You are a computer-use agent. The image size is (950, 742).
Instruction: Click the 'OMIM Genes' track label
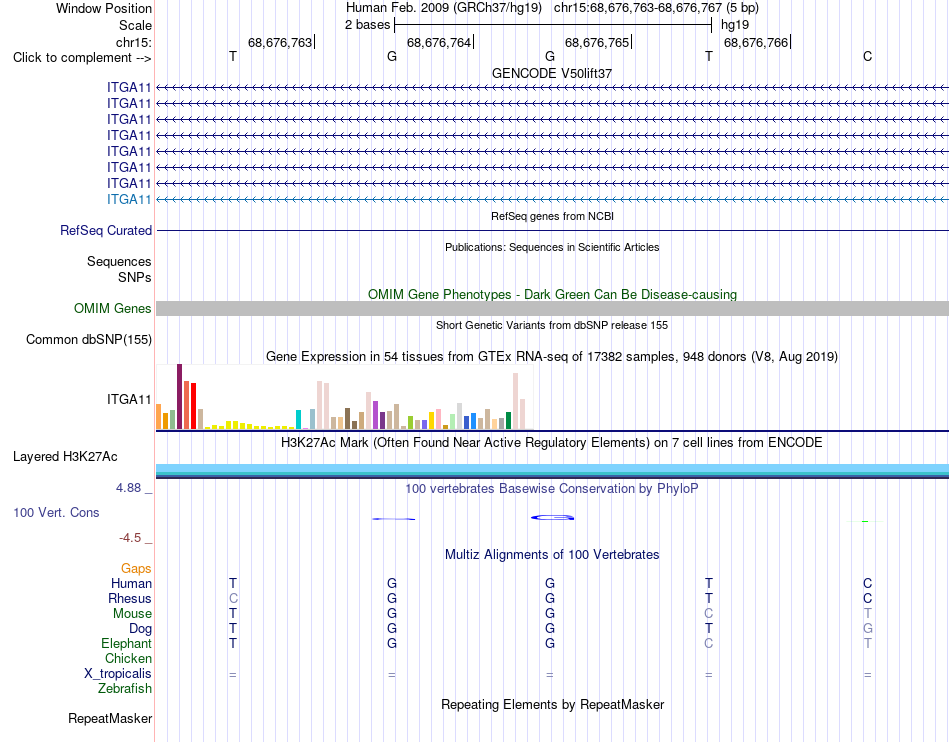112,308
